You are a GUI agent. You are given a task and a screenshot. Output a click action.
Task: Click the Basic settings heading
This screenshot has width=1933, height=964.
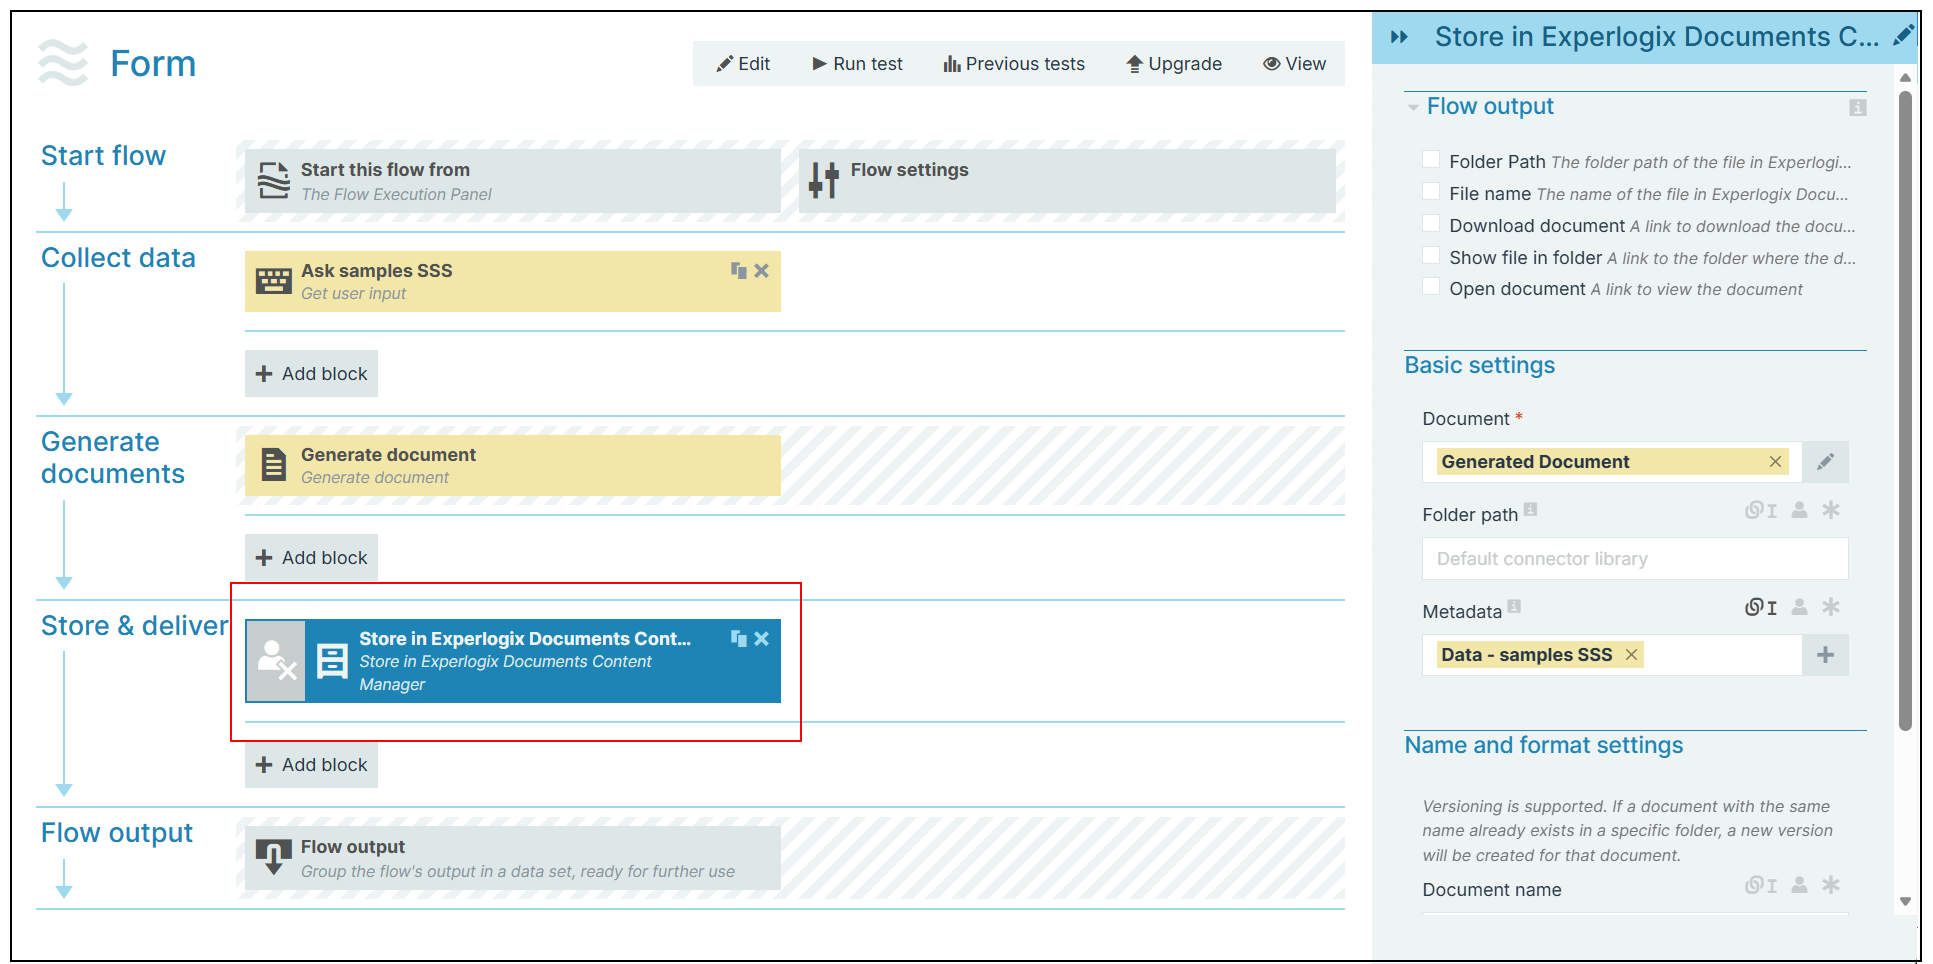[1479, 365]
